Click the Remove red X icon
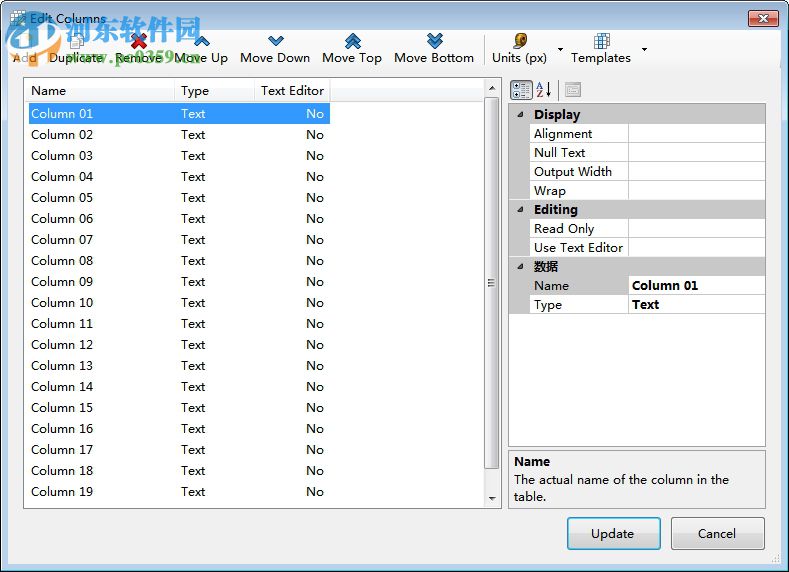This screenshot has width=789, height=572. click(x=139, y=41)
